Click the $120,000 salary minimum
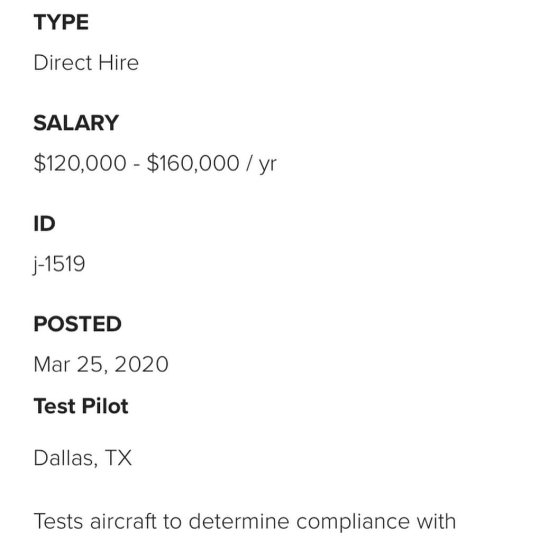540x540 pixels. [80, 163]
